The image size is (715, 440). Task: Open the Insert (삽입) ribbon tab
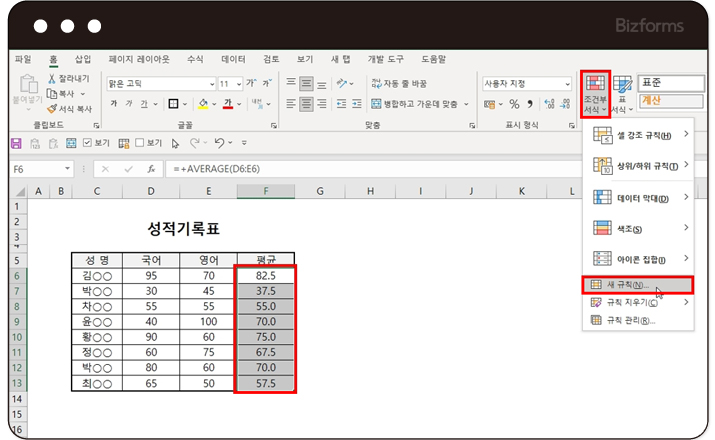tap(82, 59)
